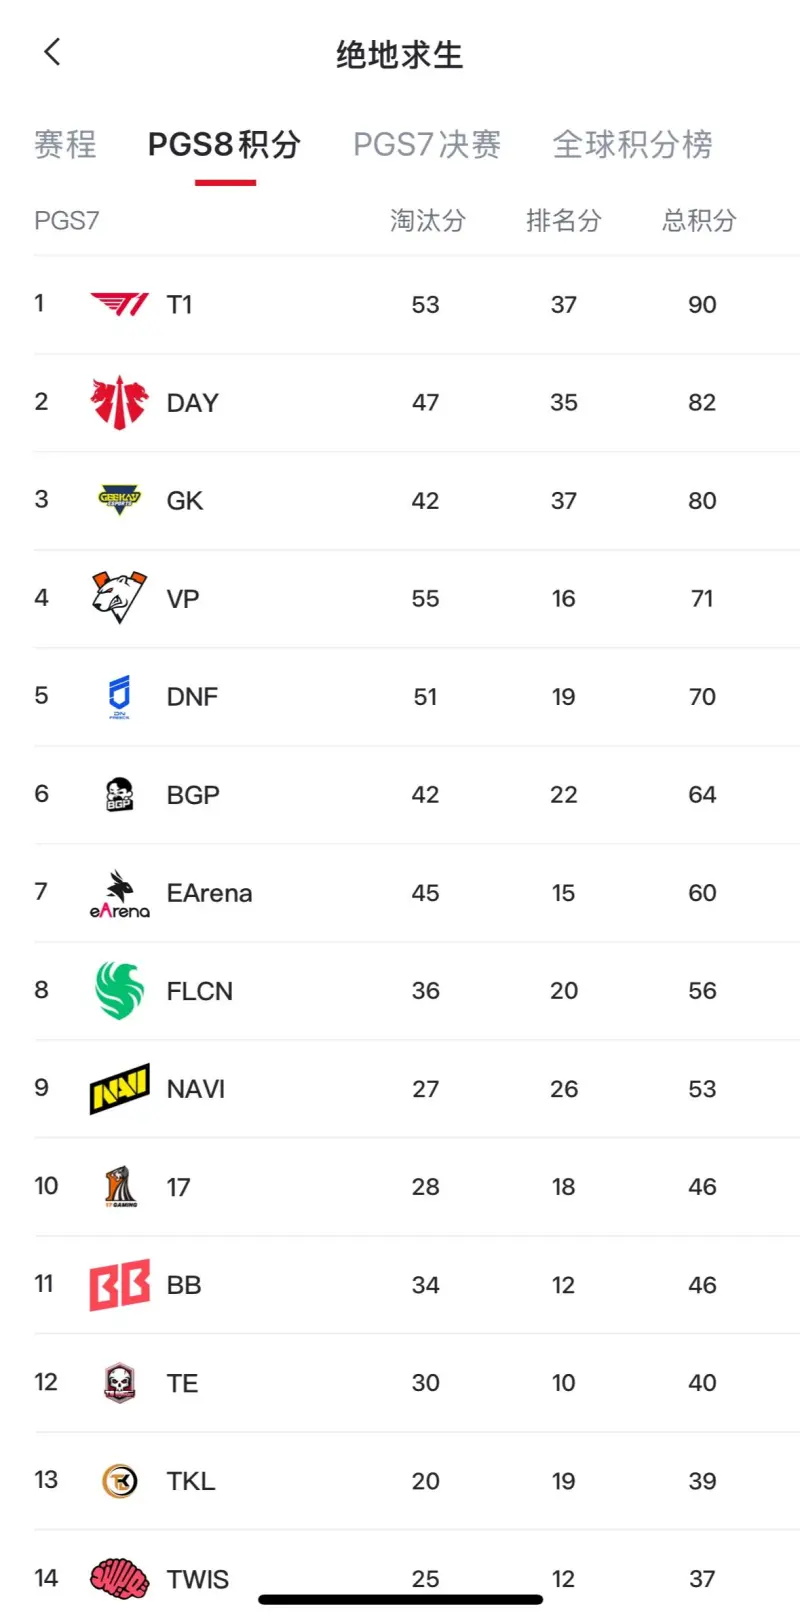This screenshot has width=800, height=1621.
Task: Open the FLCN falcon logo
Action: point(119,990)
